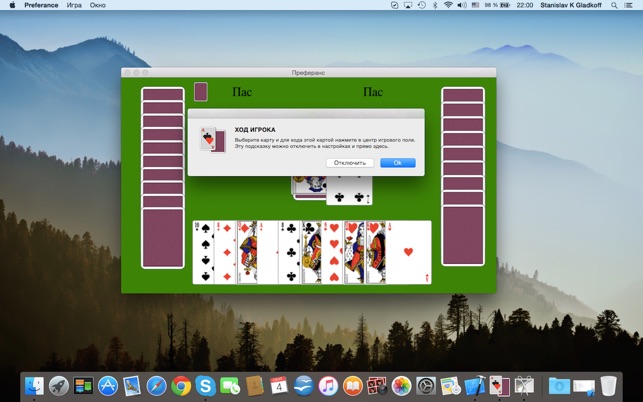Open Spotlight search in menu bar
The width and height of the screenshot is (643, 402).
click(612, 5)
